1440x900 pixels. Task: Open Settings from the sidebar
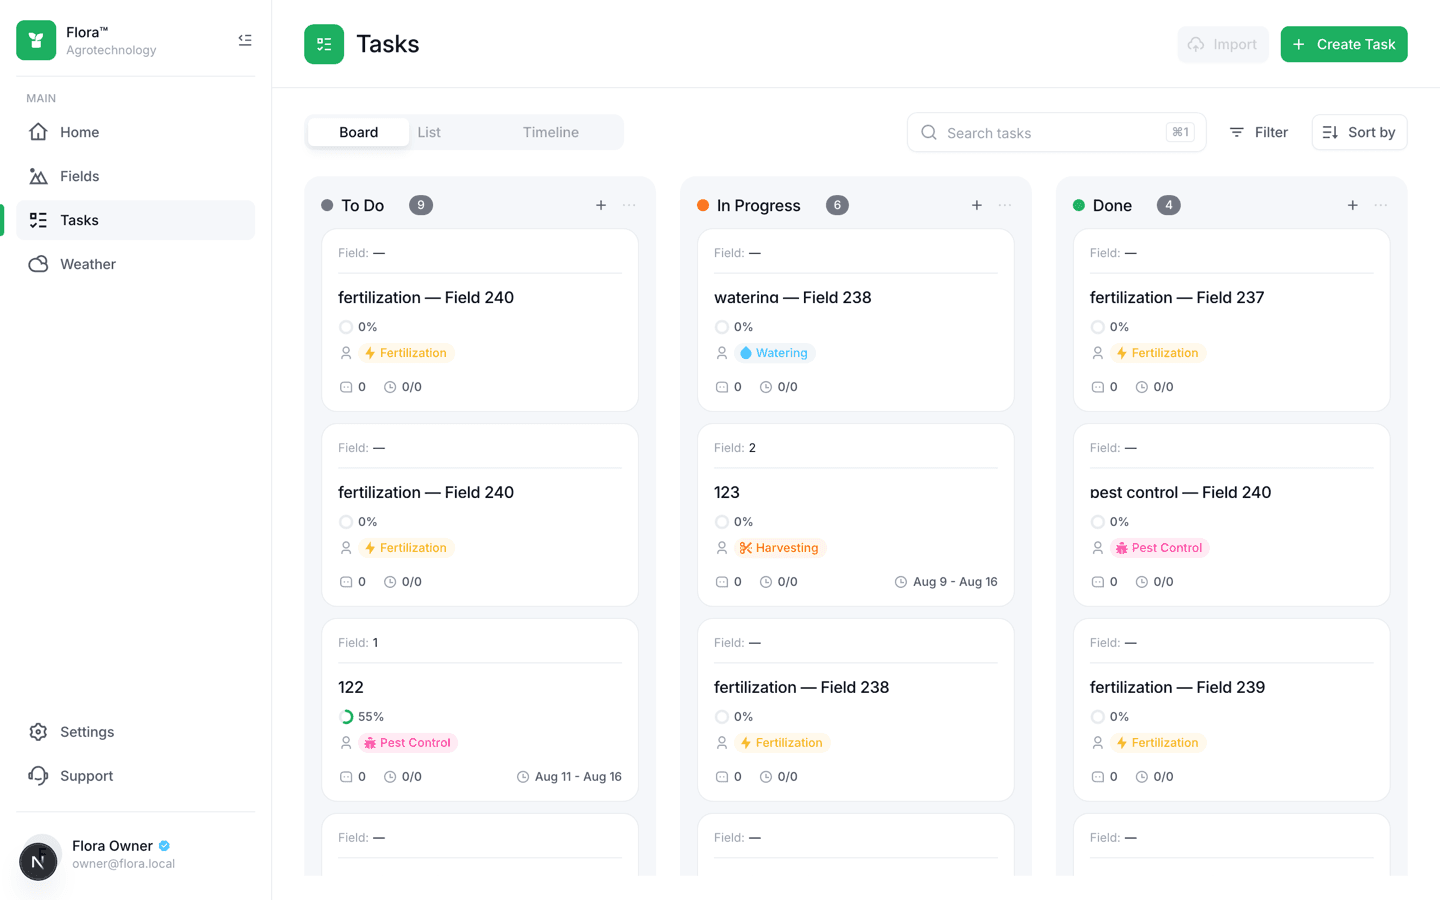[x=135, y=732]
